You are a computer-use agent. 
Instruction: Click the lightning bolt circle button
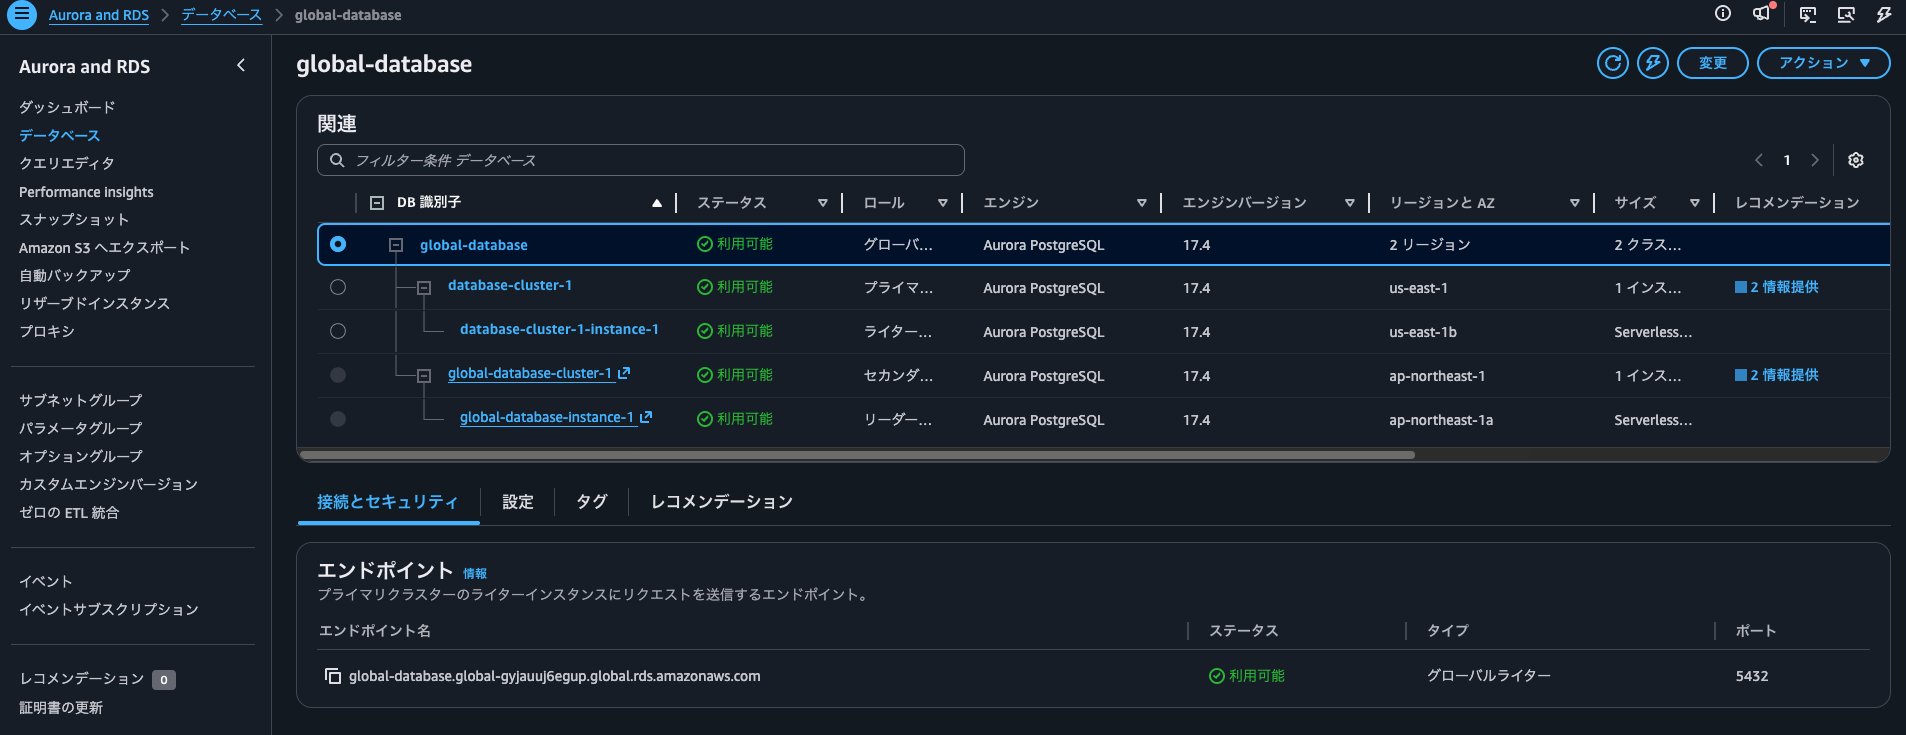coord(1652,63)
